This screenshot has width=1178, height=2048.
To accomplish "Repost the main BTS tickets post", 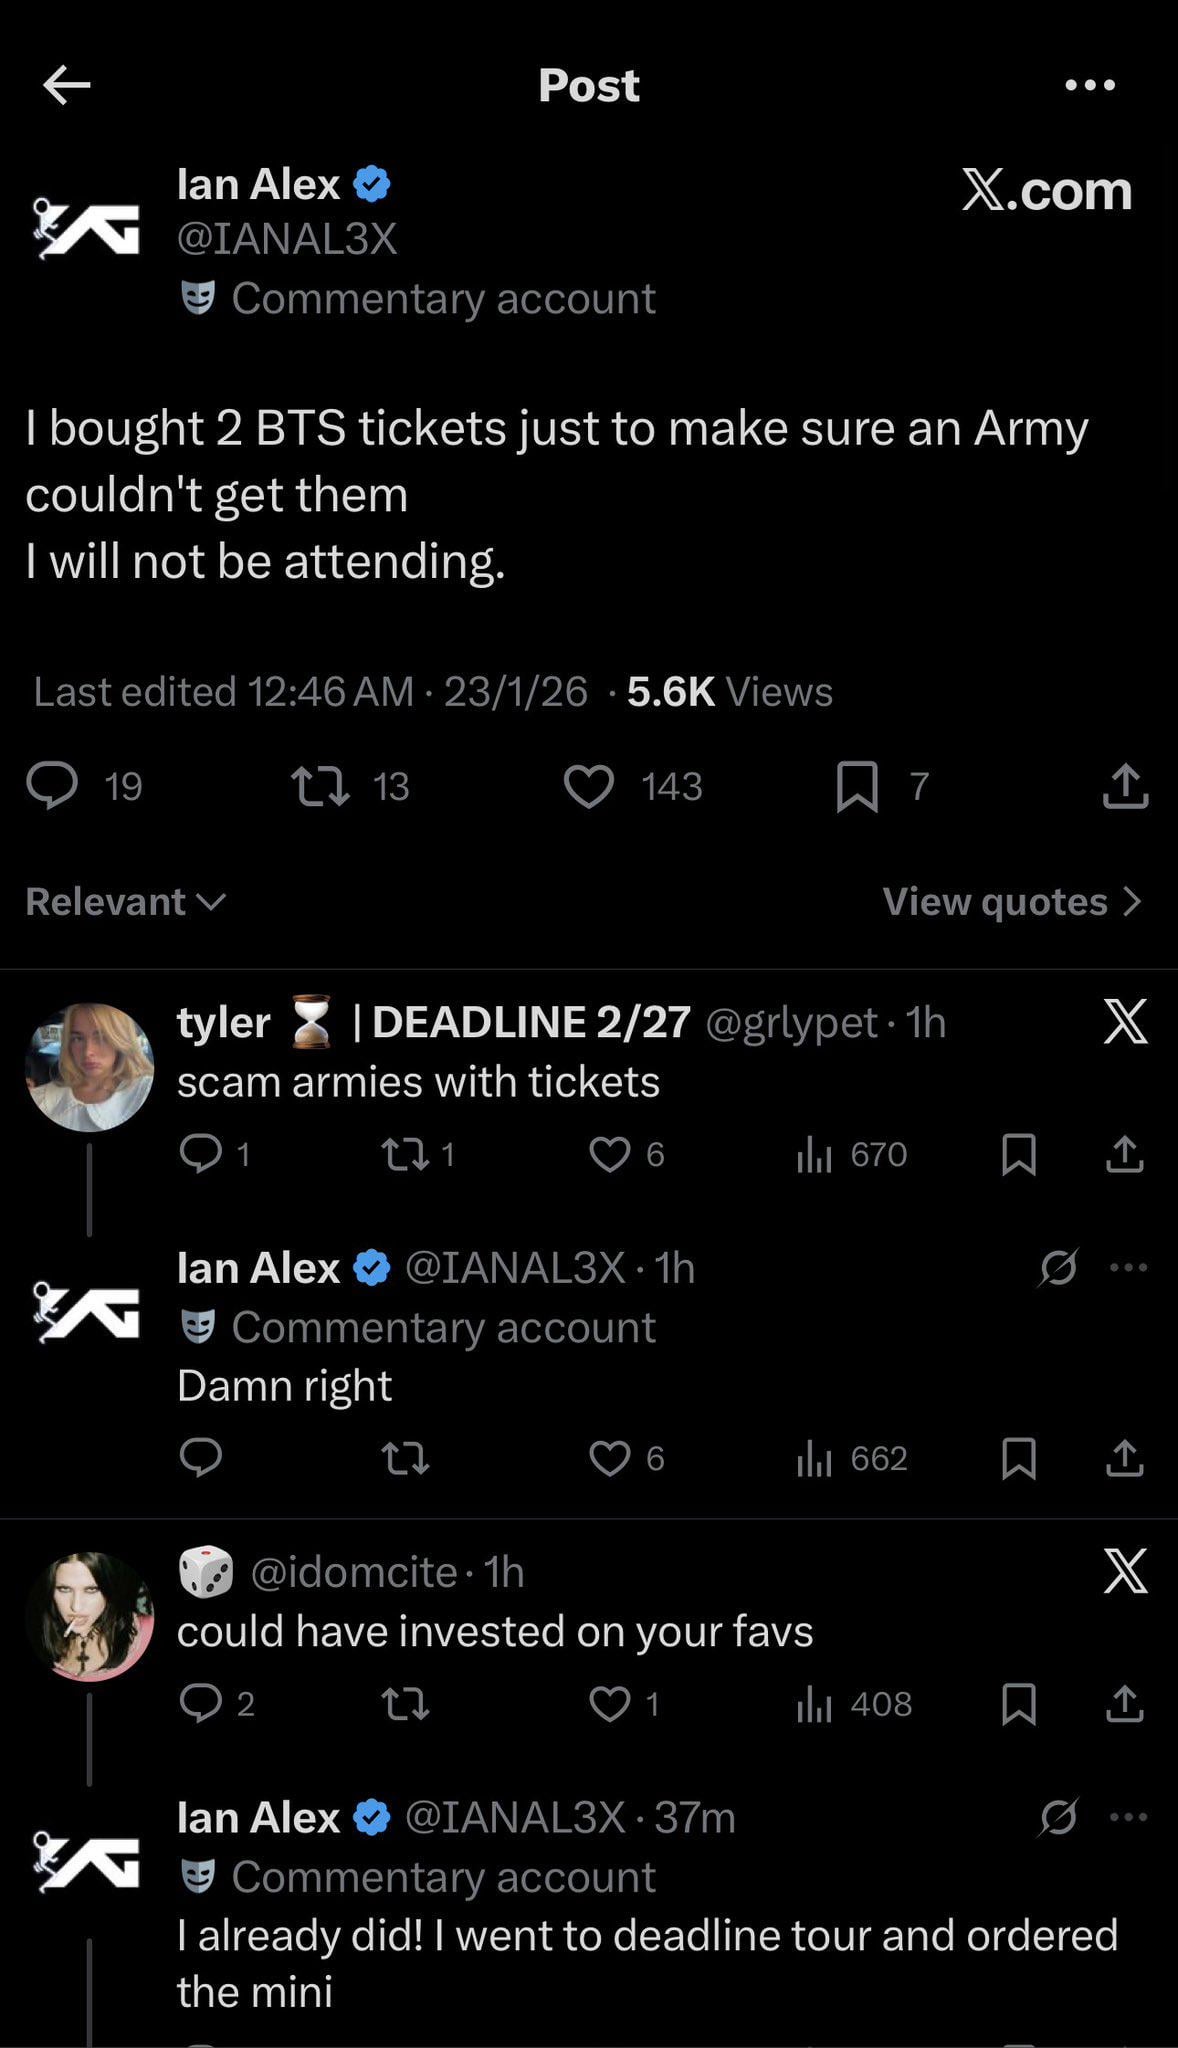I will point(320,786).
